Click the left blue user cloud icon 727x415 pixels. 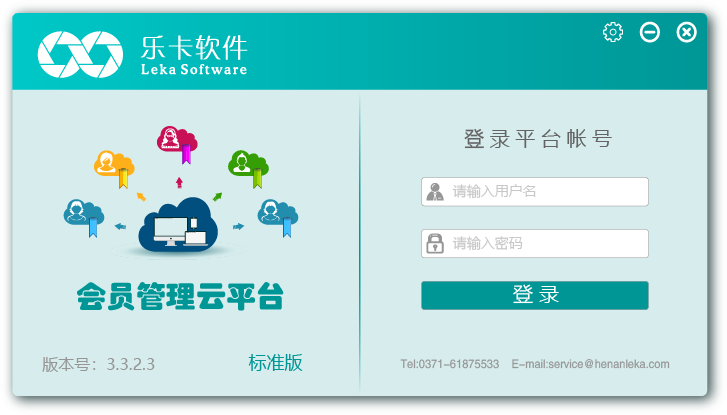click(84, 218)
